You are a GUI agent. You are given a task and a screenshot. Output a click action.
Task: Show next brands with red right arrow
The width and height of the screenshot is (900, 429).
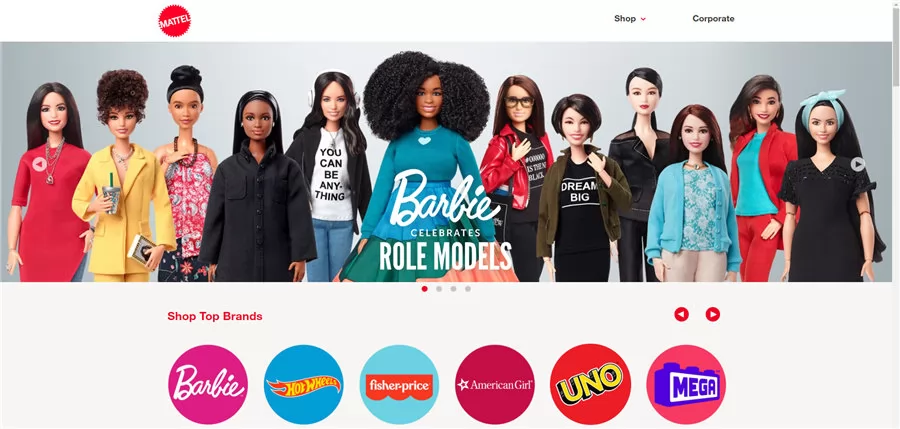[712, 314]
